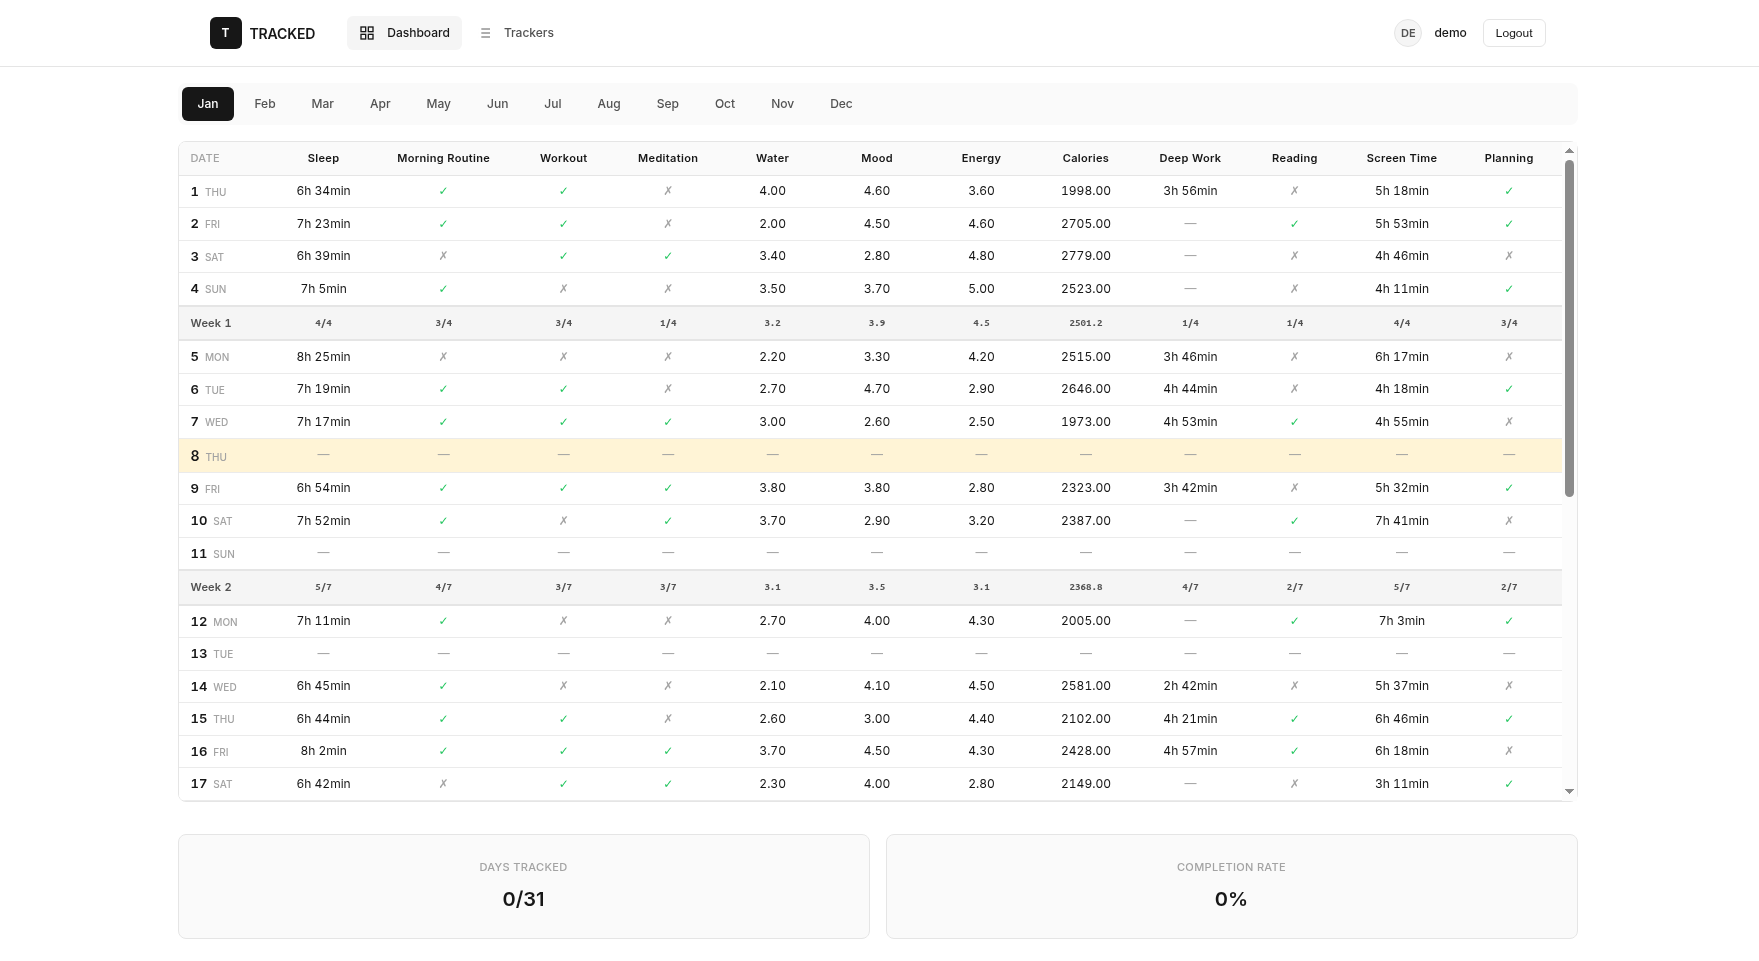Toggle Planning check for day 12
Screen dimensions: 1759x961
click(x=1508, y=621)
